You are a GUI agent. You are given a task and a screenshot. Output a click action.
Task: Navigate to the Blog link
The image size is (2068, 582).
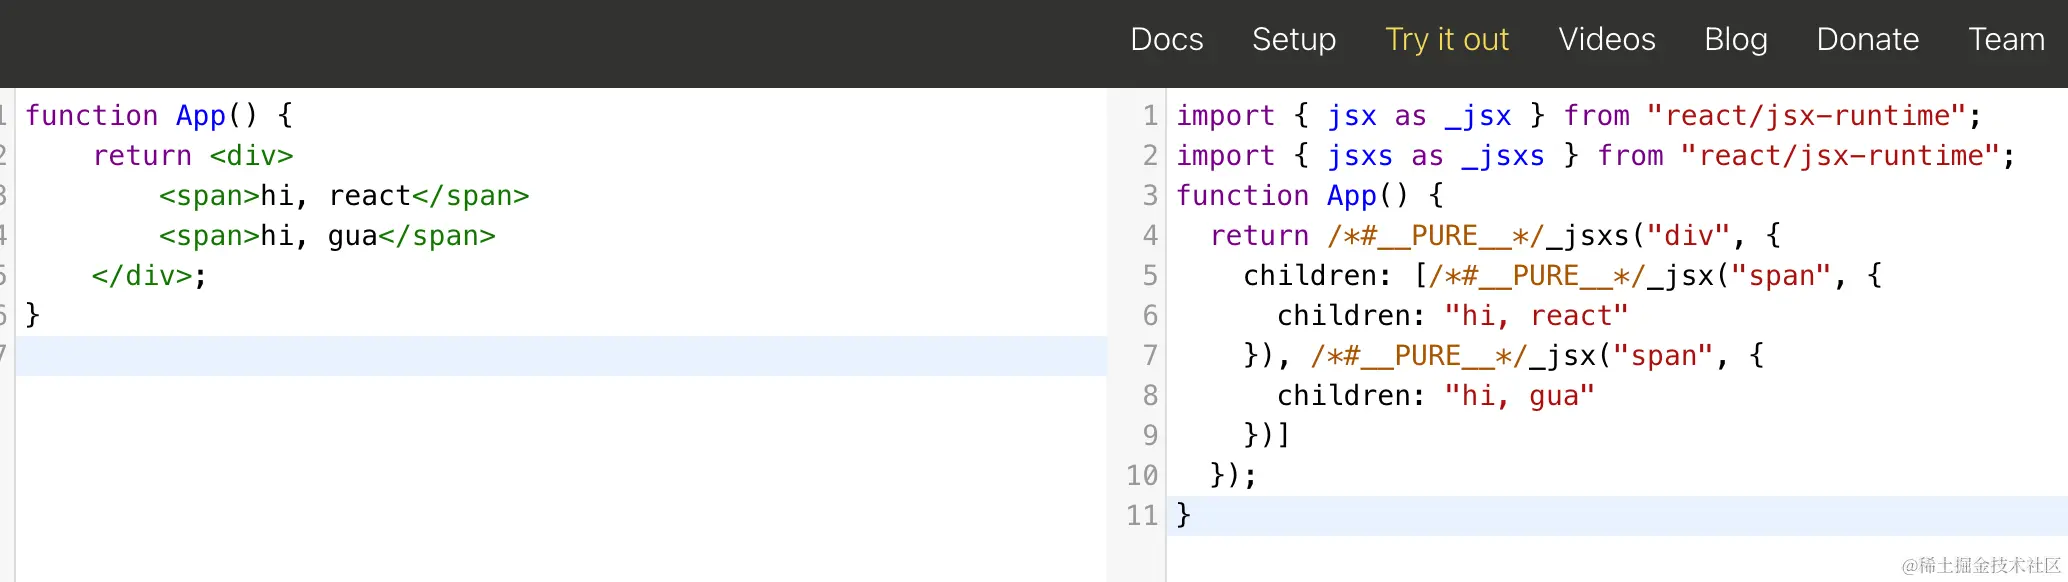click(x=1735, y=39)
